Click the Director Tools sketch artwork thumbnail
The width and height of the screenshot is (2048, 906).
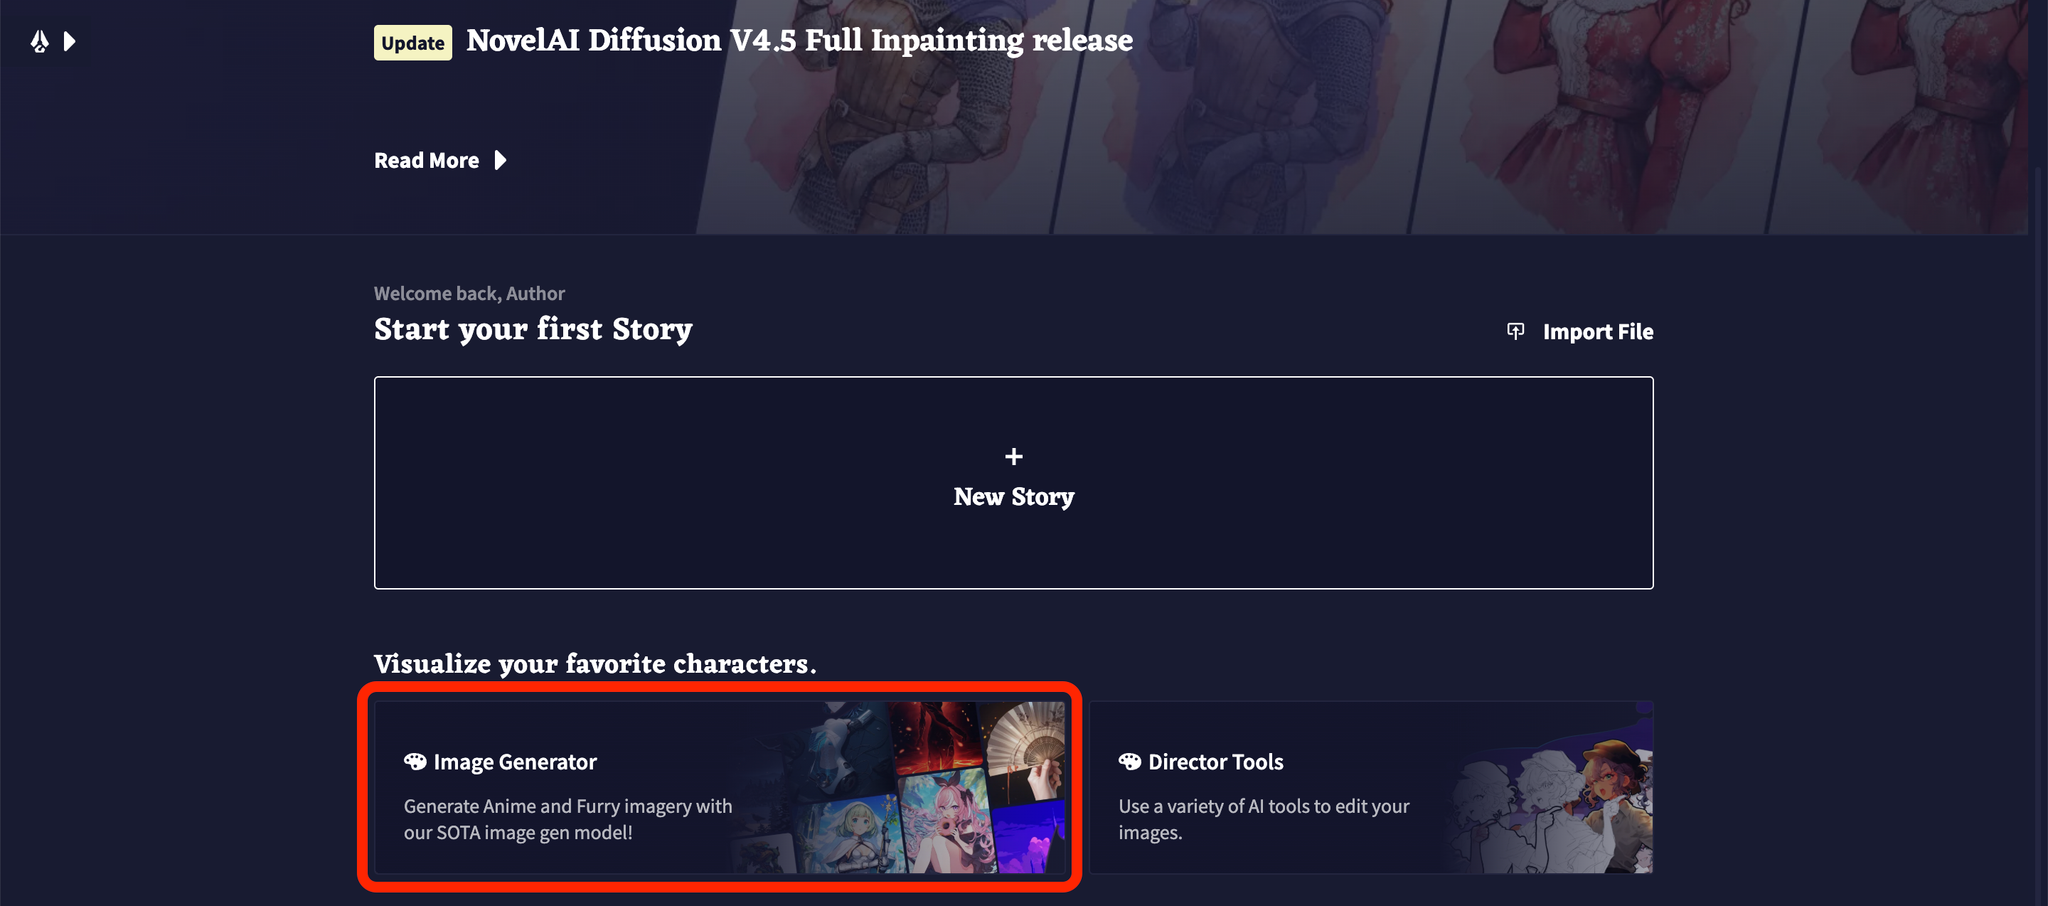click(x=1548, y=787)
